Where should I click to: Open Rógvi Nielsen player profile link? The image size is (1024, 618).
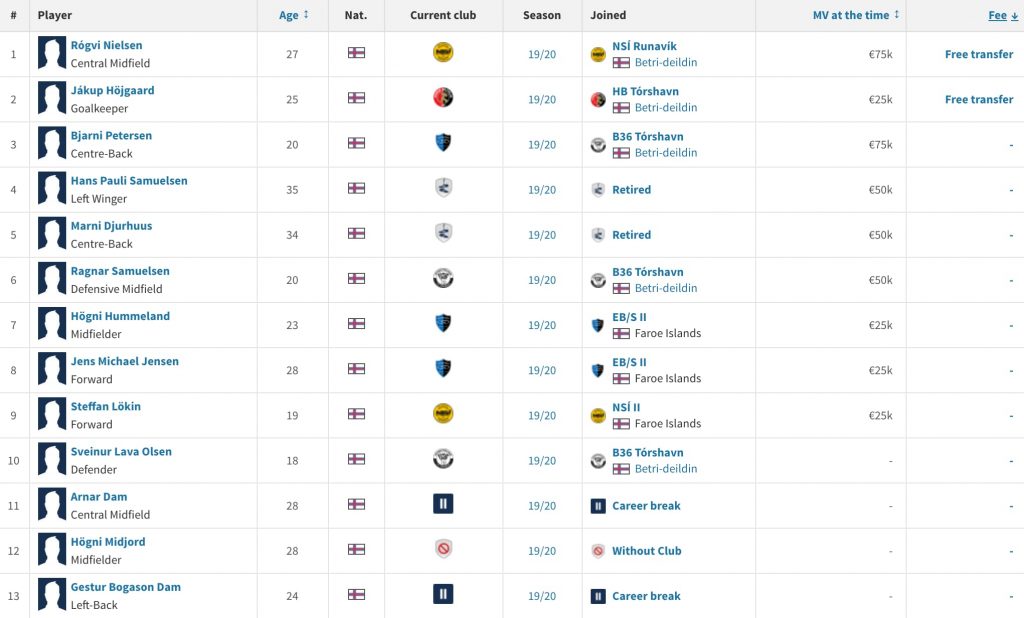pyautogui.click(x=106, y=45)
